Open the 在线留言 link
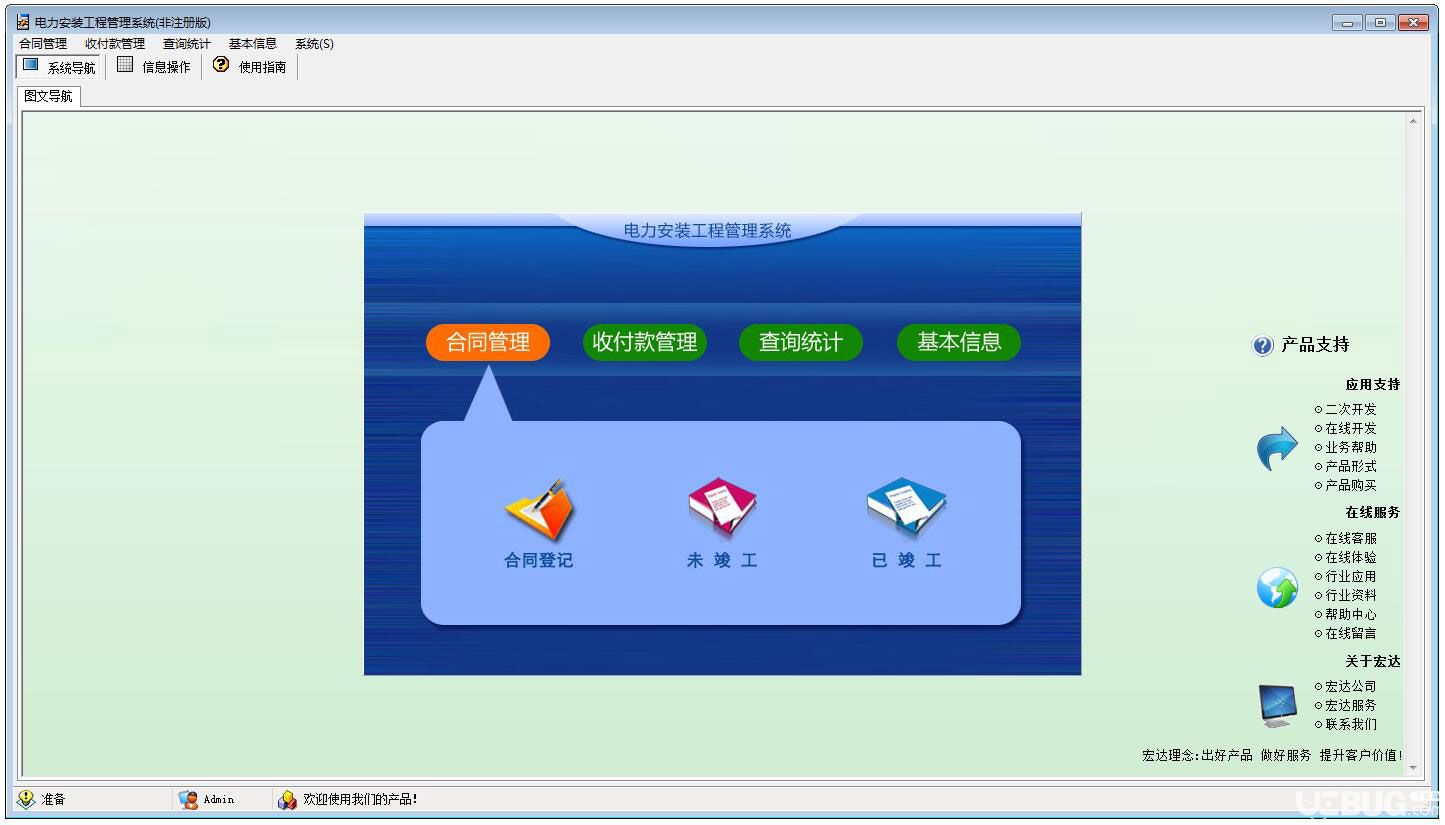Viewport: 1445px width, 825px height. (x=1351, y=633)
